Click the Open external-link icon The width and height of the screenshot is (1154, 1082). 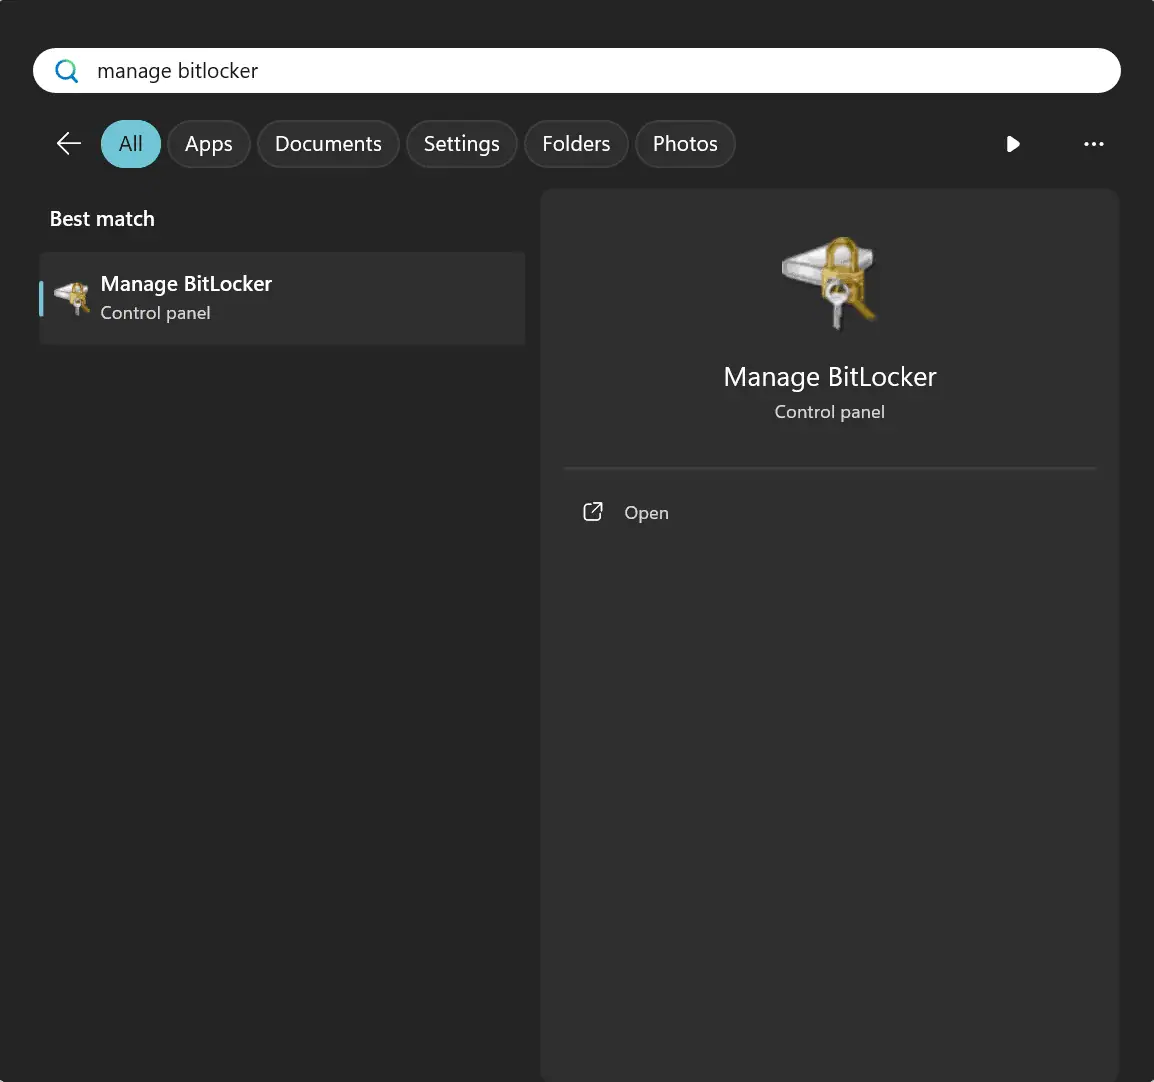[x=592, y=512]
